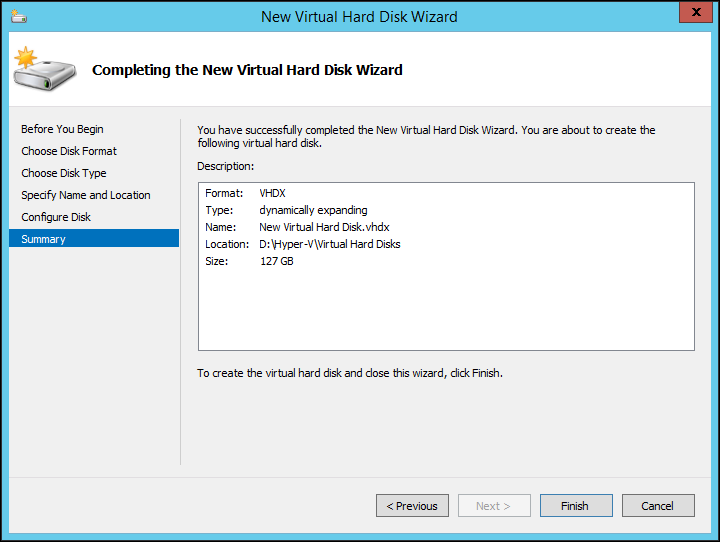Open the Choose Disk Format step
Viewport: 720px width, 542px height.
[x=69, y=151]
